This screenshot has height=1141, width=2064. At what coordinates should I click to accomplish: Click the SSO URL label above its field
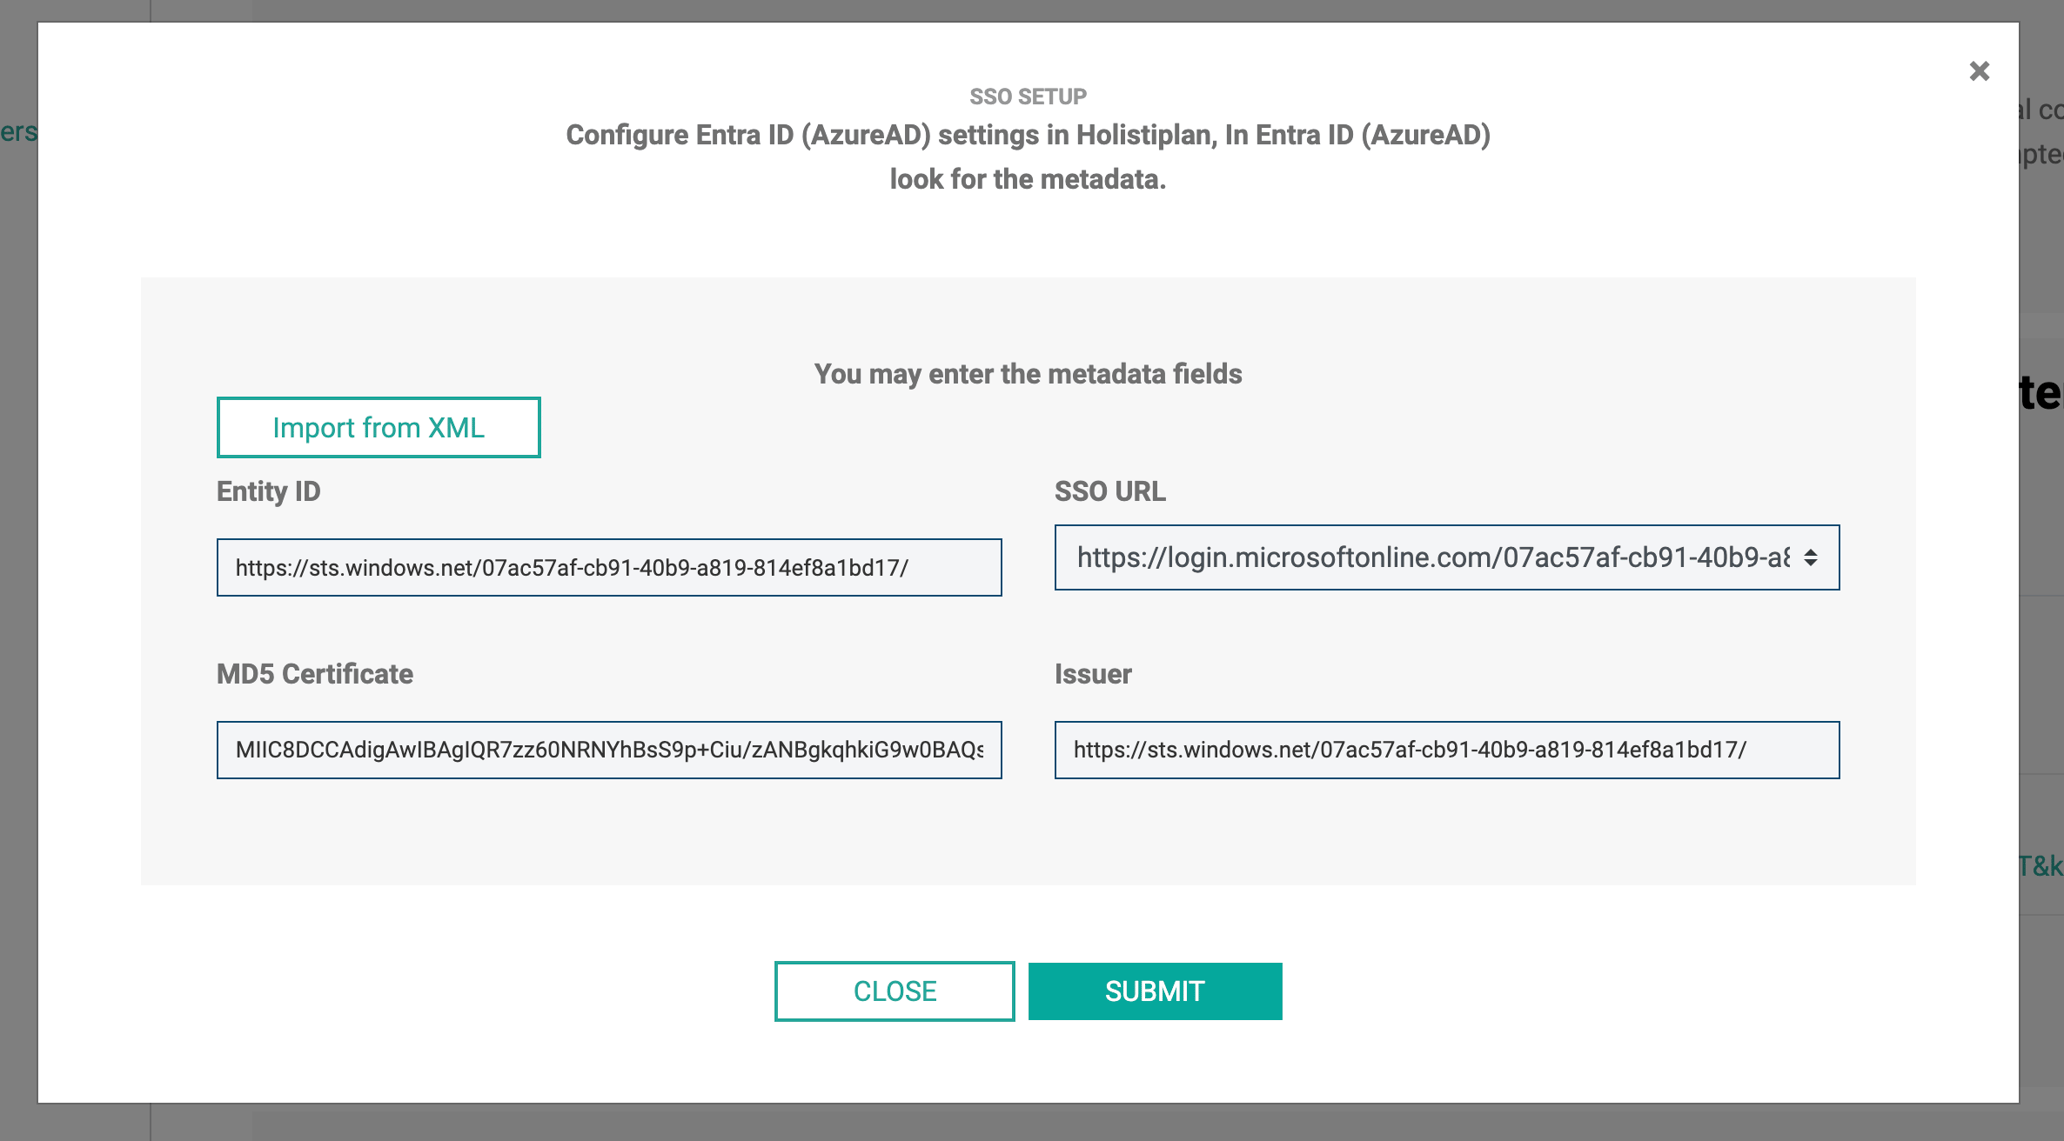point(1110,491)
